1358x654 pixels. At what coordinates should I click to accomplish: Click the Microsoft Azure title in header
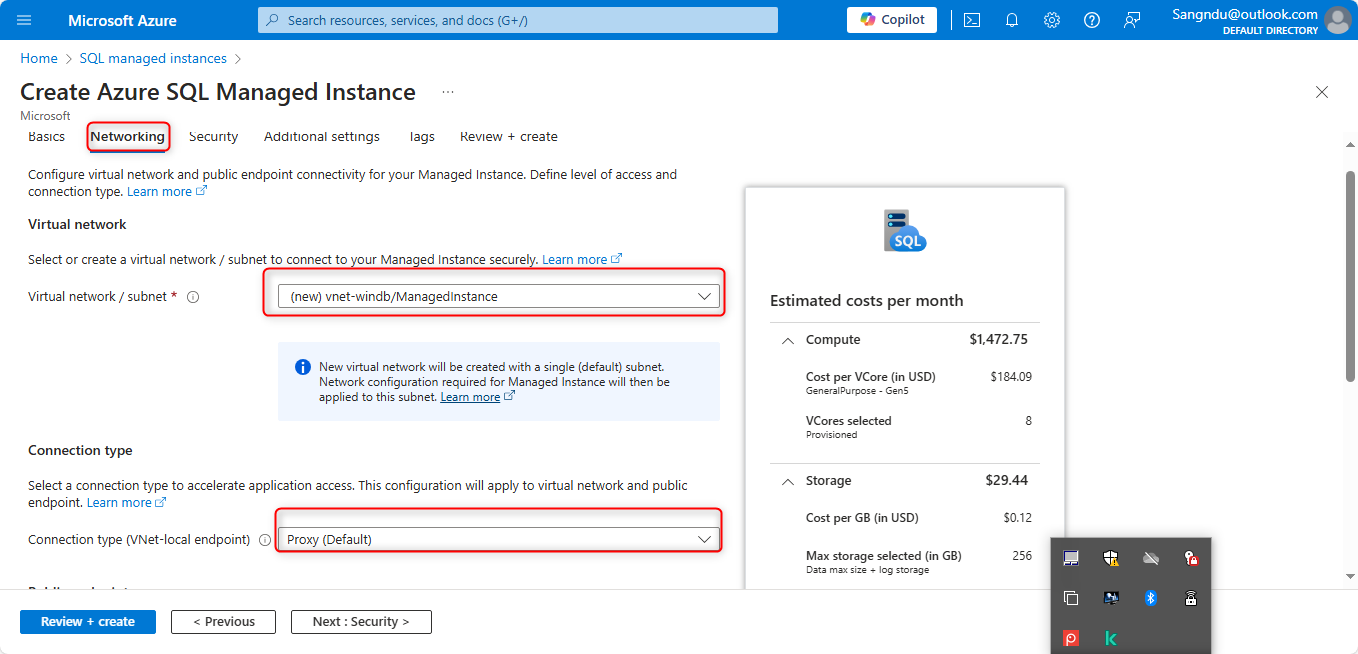(123, 20)
